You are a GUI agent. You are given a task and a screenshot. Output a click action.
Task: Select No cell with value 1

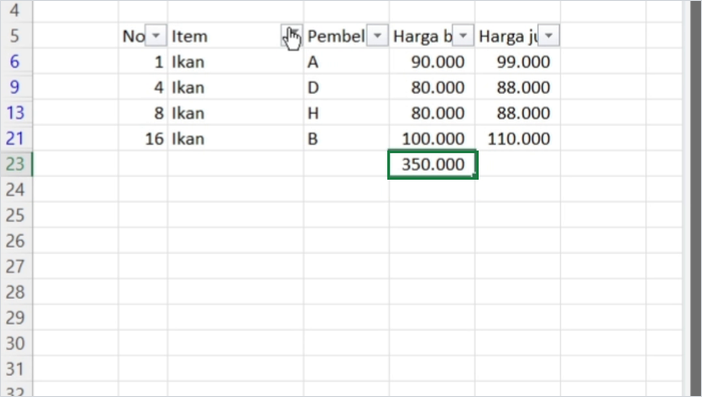pos(143,62)
